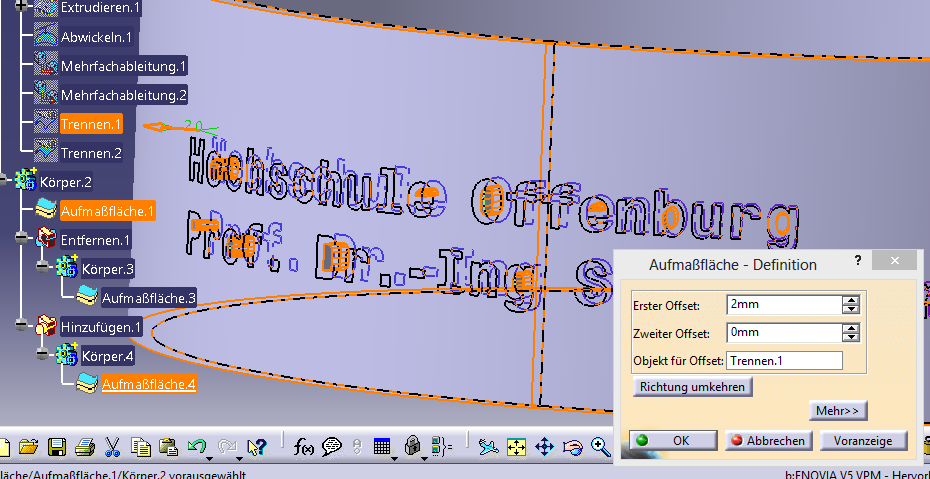Copy selection with the Copy icon
The width and height of the screenshot is (930, 479).
pyautogui.click(x=141, y=446)
